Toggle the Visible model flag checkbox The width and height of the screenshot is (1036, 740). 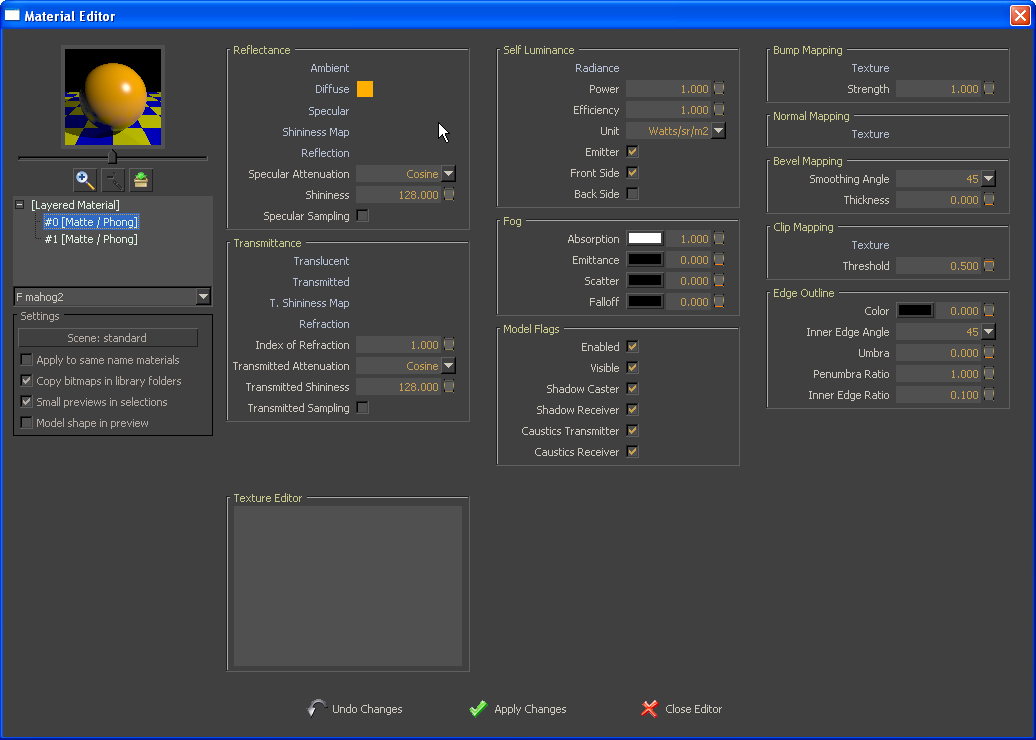coord(632,367)
